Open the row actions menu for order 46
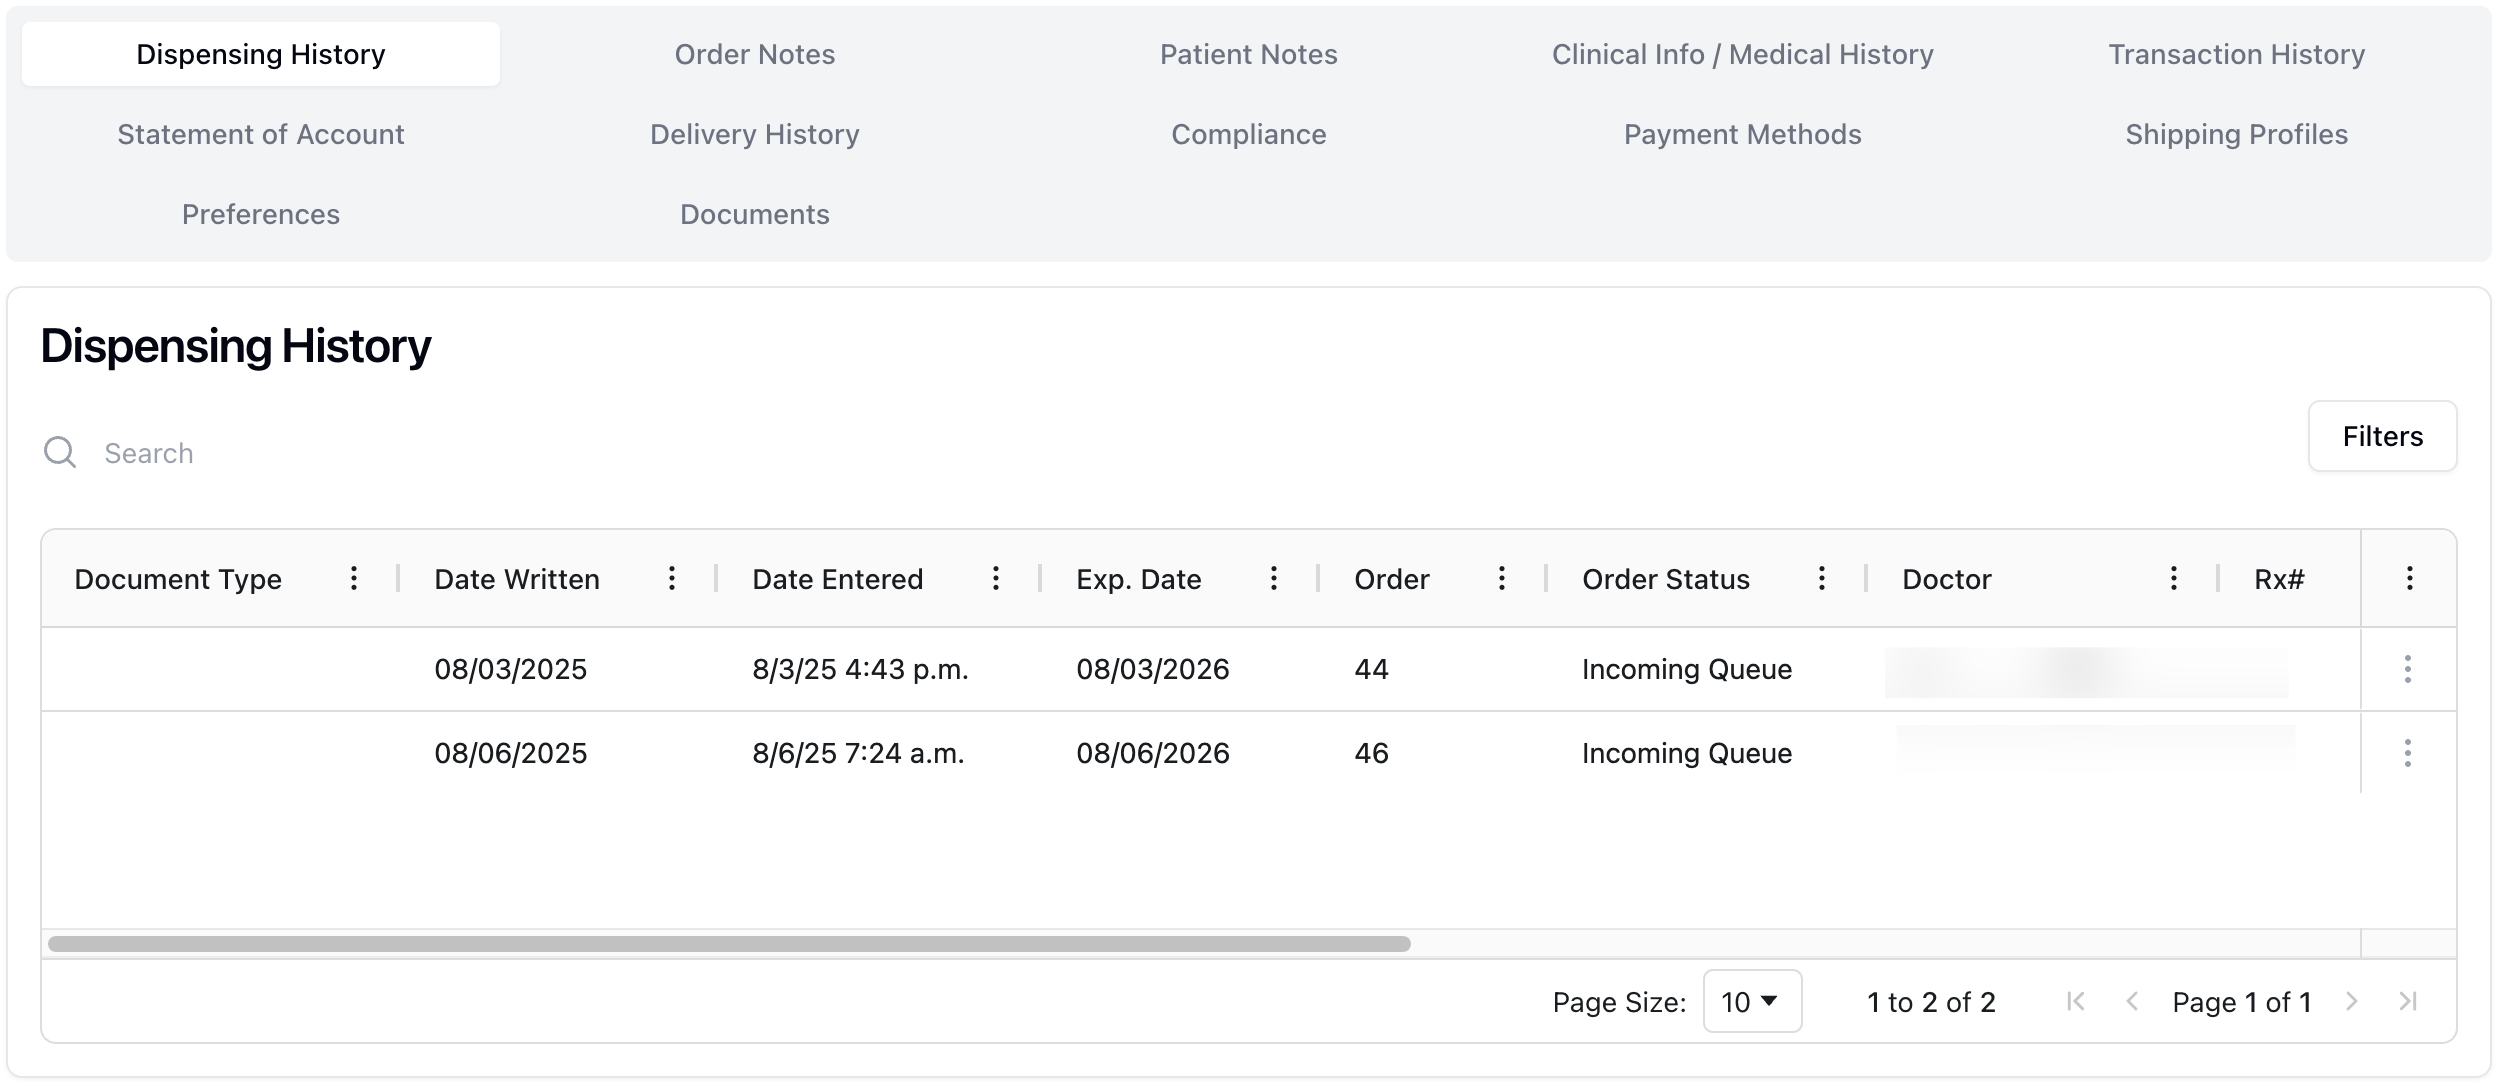 2407,753
